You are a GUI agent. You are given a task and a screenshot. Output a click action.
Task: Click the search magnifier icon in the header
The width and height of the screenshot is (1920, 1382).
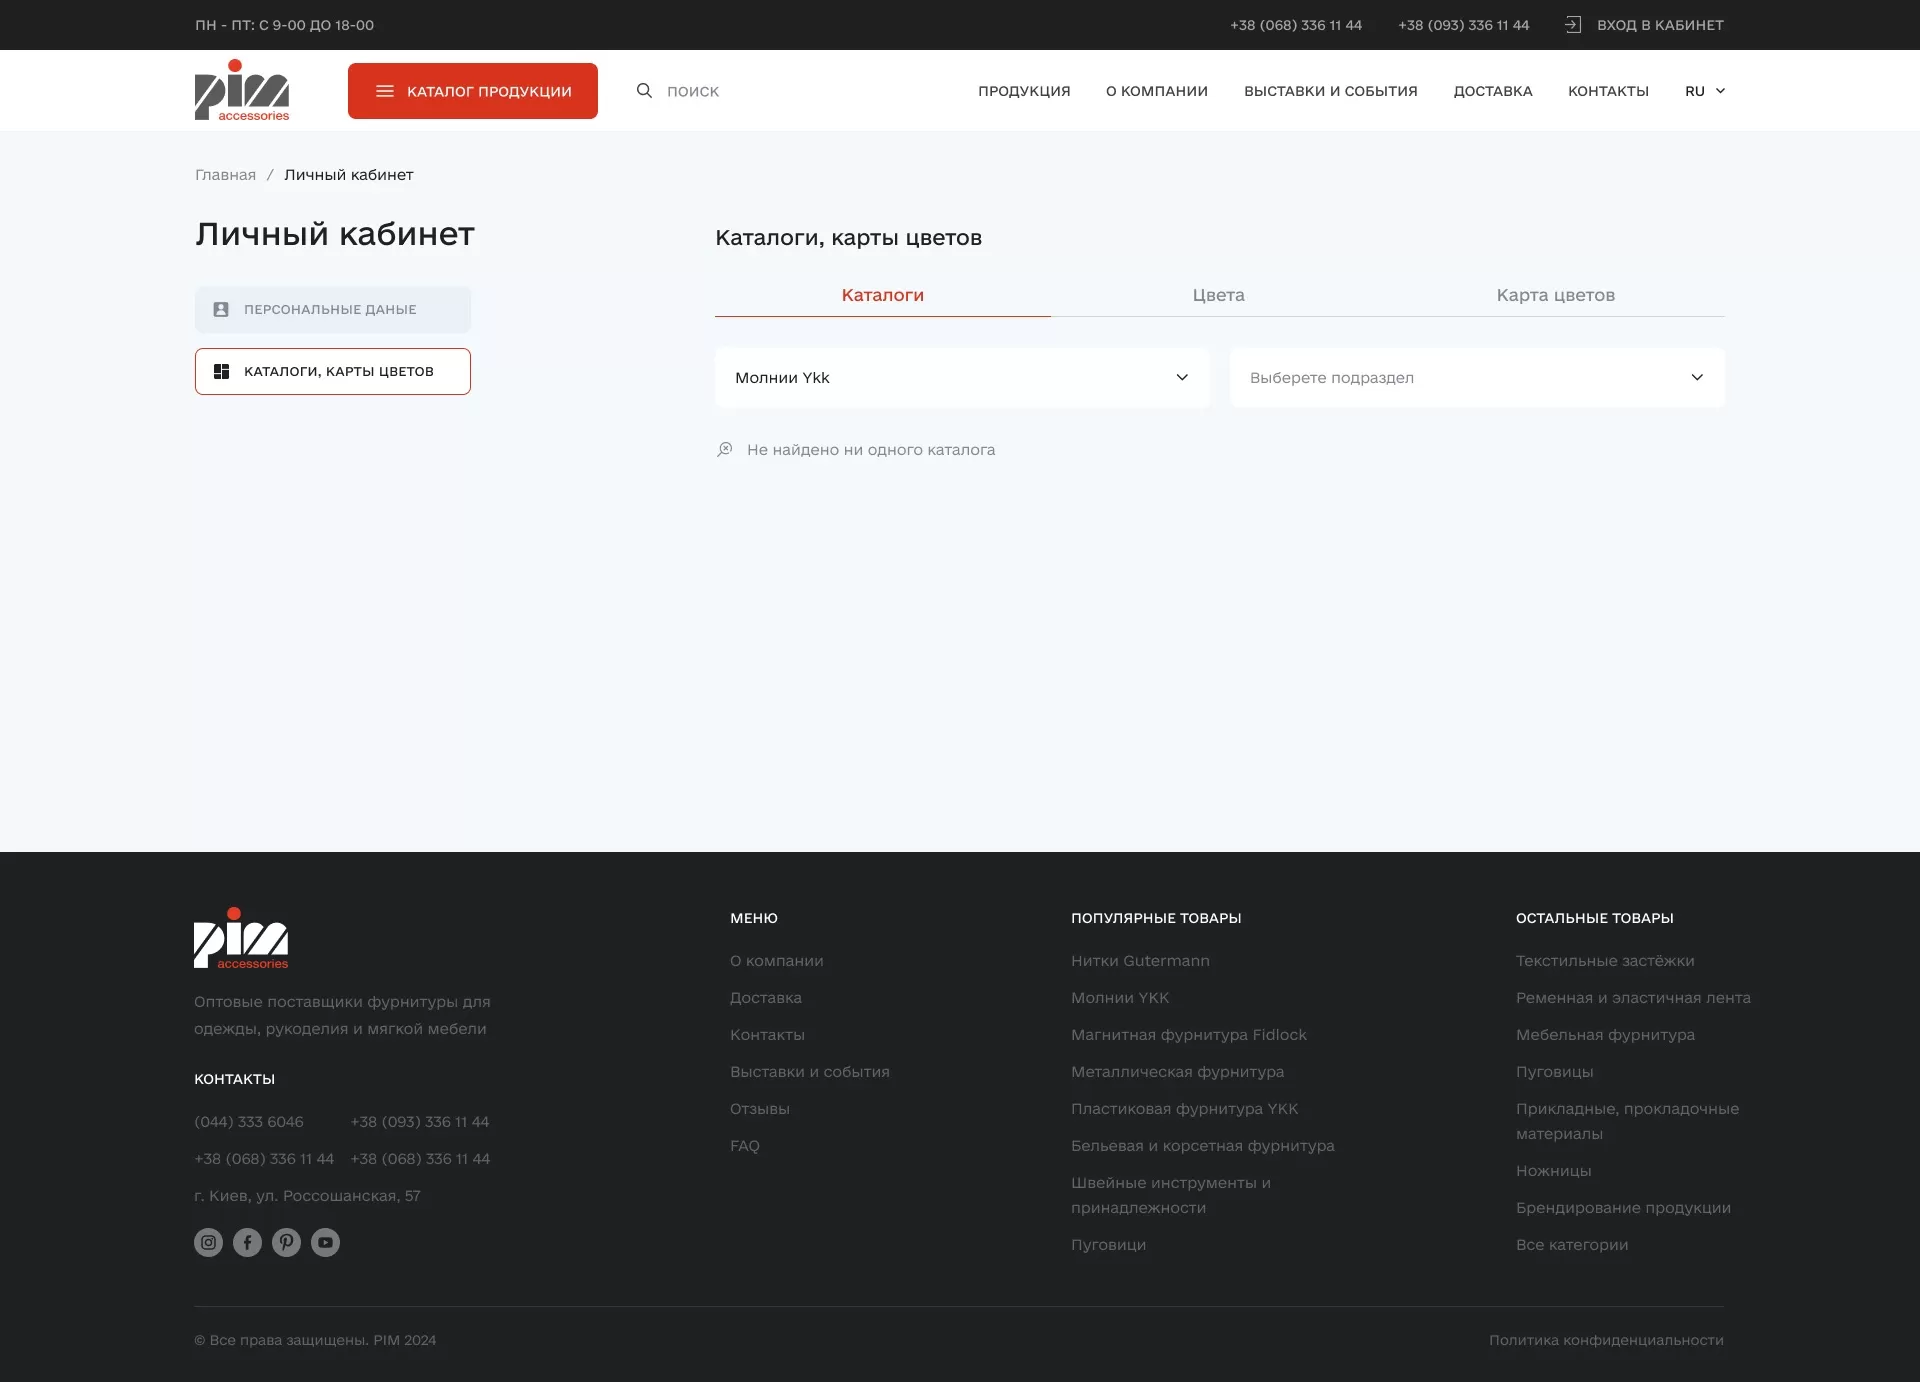(643, 90)
